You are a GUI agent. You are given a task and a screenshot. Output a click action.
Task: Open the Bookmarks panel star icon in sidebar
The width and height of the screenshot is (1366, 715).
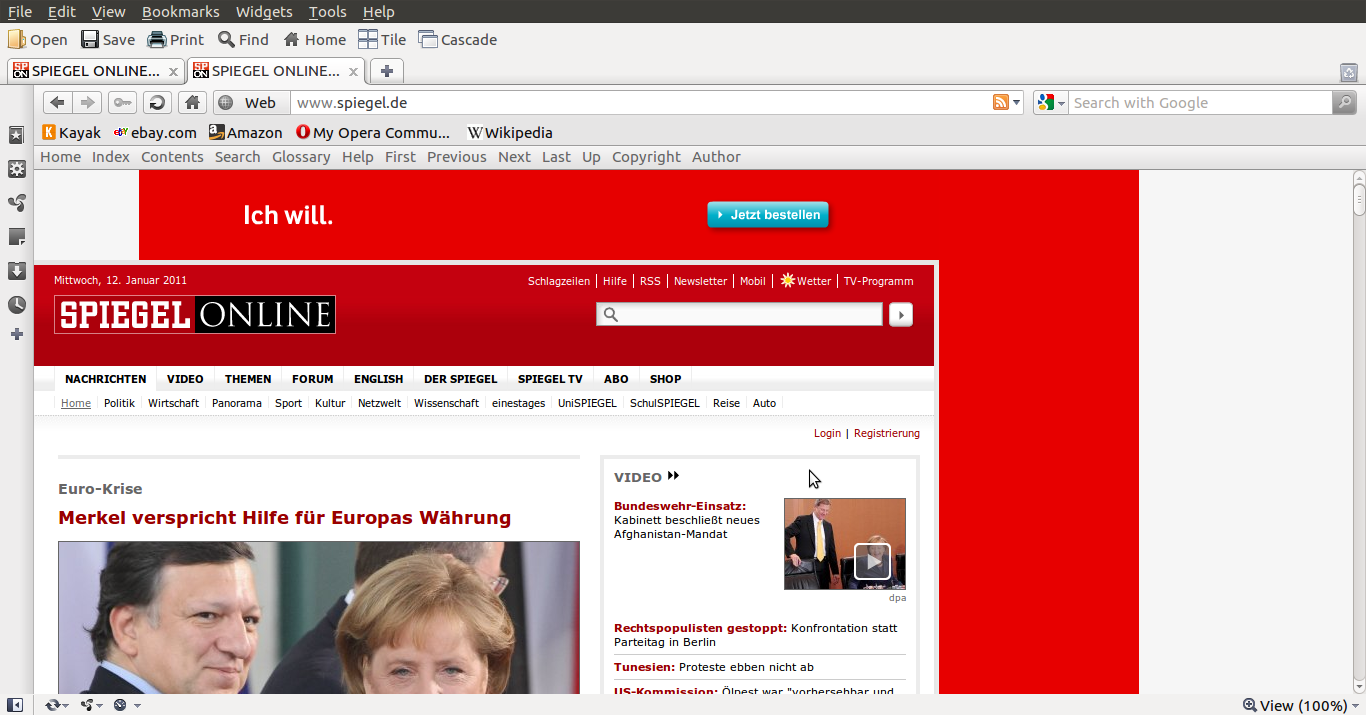click(16, 135)
